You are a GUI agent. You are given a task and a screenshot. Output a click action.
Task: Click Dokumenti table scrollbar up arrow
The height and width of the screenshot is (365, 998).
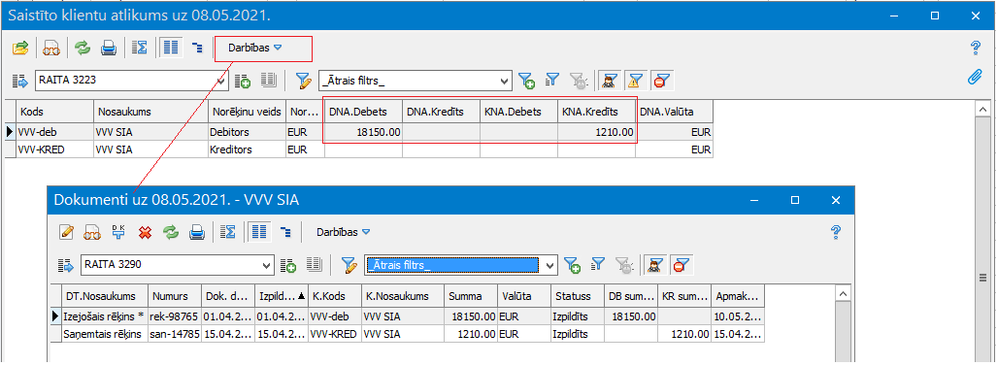point(843,294)
